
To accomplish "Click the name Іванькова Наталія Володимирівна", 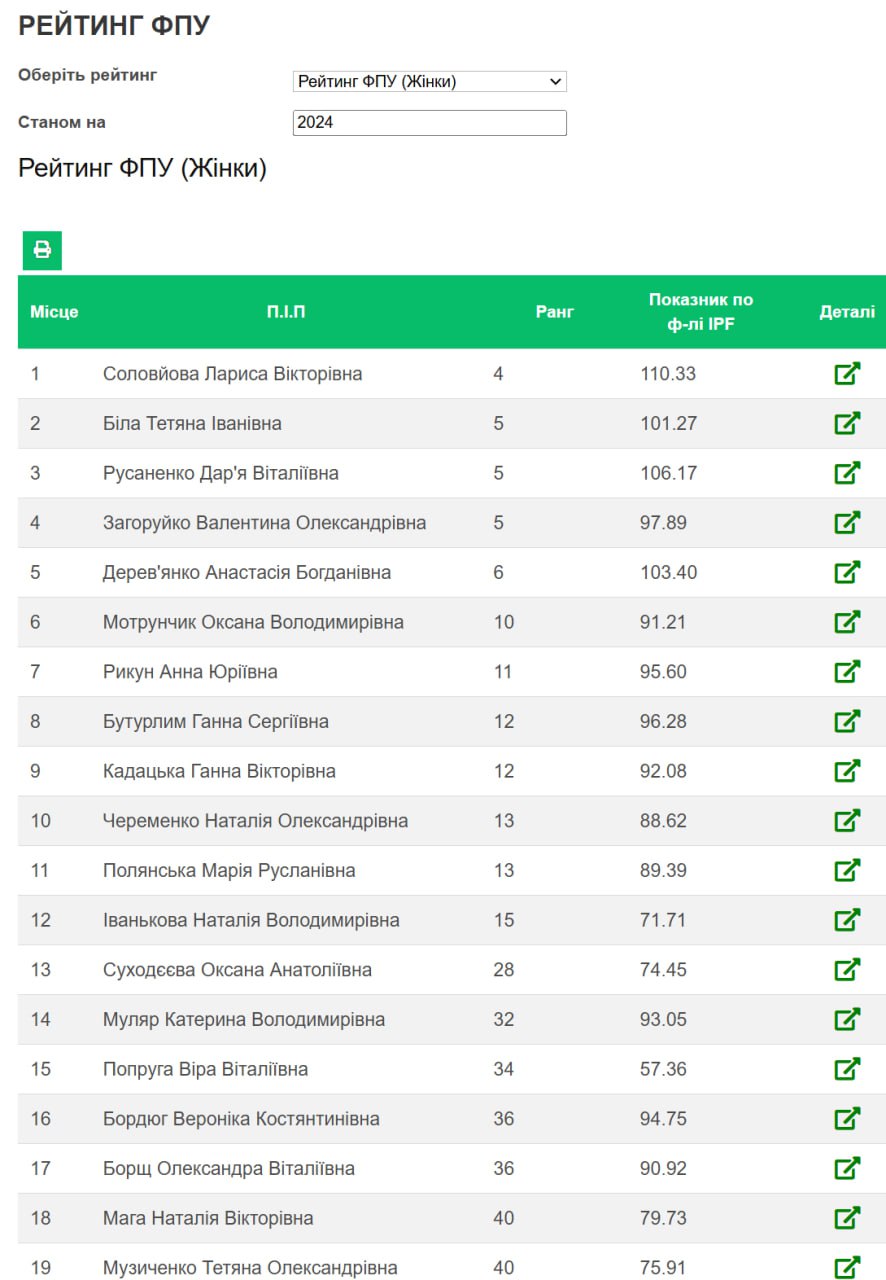I will pyautogui.click(x=251, y=920).
